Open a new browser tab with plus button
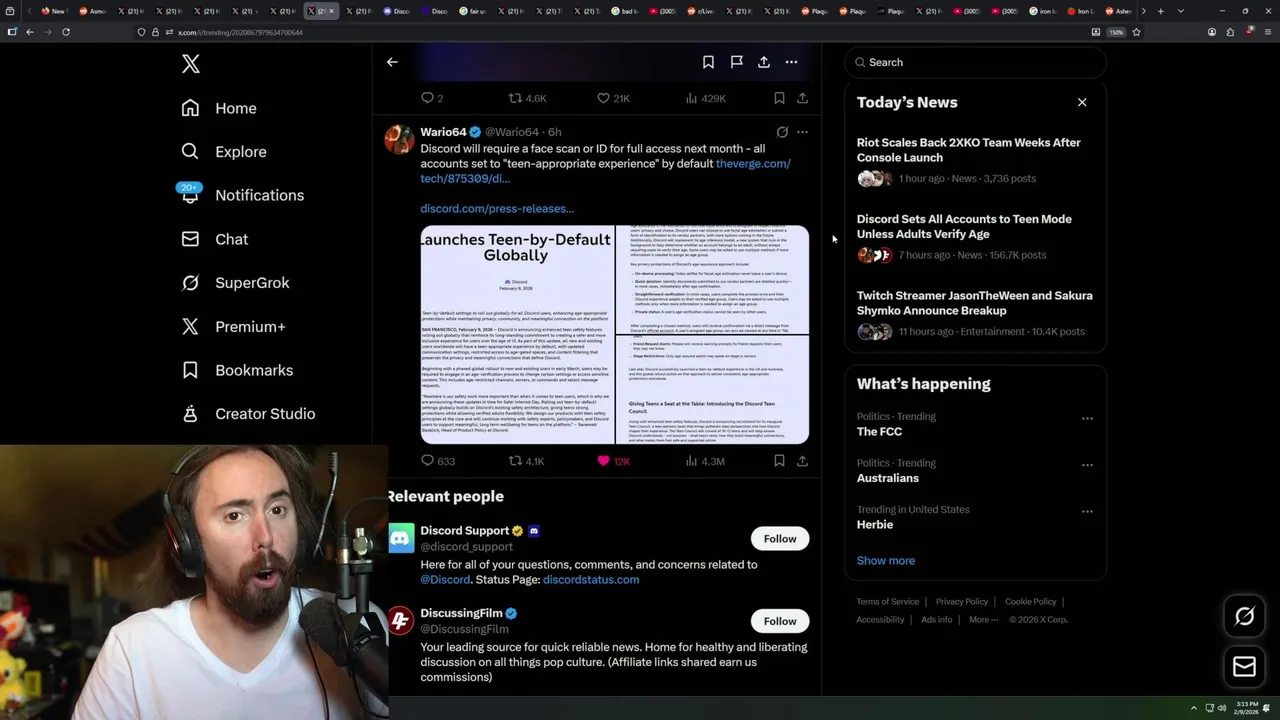The height and width of the screenshot is (720, 1280). tap(1160, 11)
